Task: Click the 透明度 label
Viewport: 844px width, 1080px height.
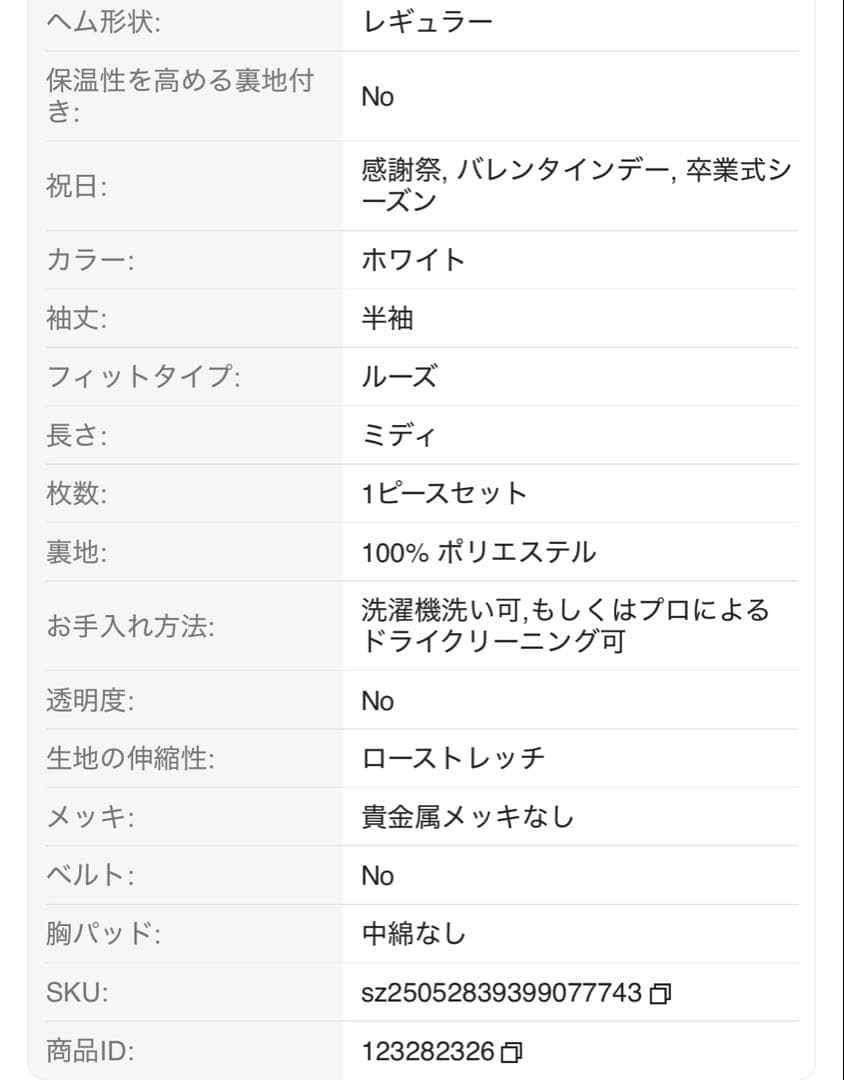Action: [90, 700]
